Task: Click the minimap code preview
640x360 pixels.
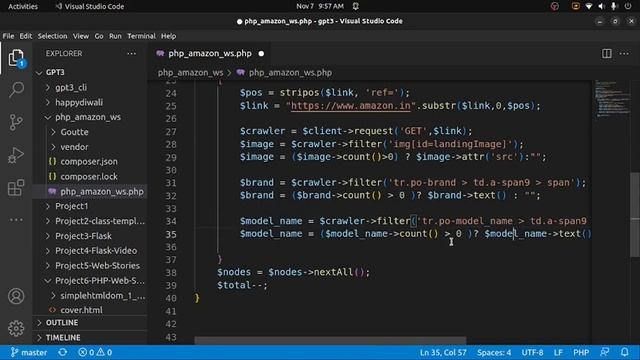Action: tap(611, 99)
